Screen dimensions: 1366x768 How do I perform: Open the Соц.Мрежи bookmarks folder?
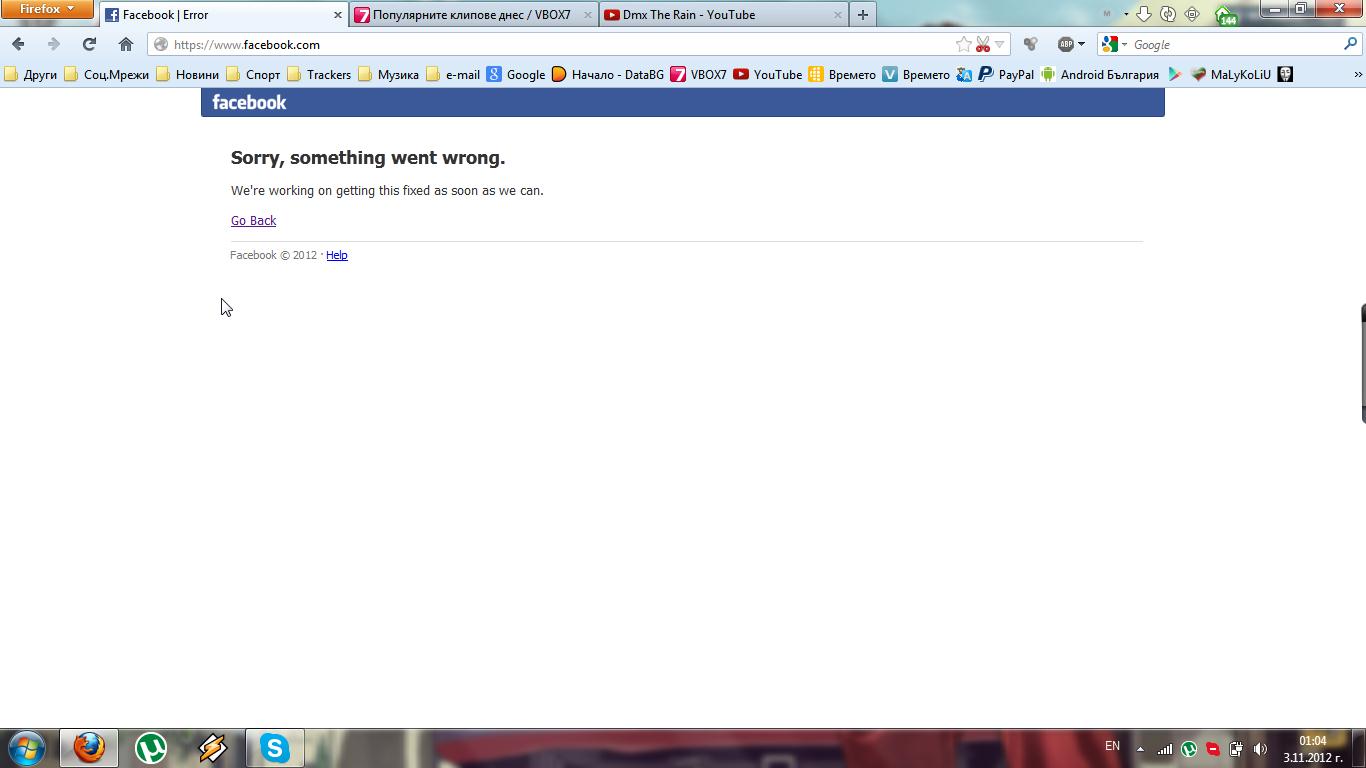tap(106, 74)
